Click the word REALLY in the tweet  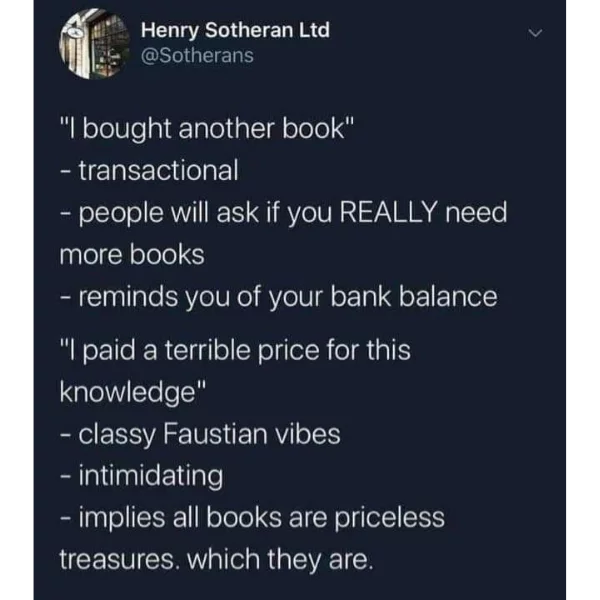388,212
